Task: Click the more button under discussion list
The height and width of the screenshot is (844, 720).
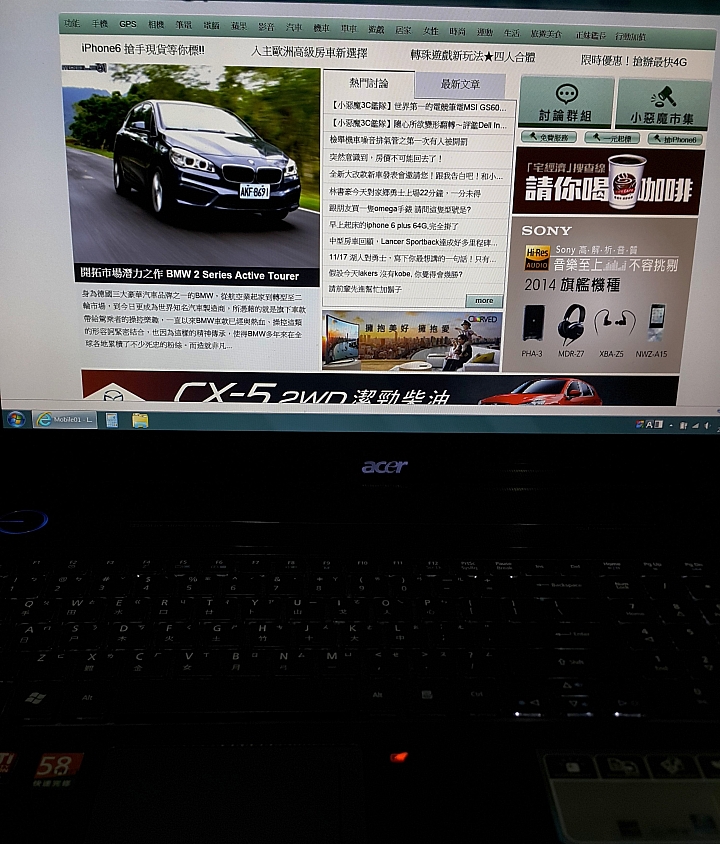Action: point(484,301)
